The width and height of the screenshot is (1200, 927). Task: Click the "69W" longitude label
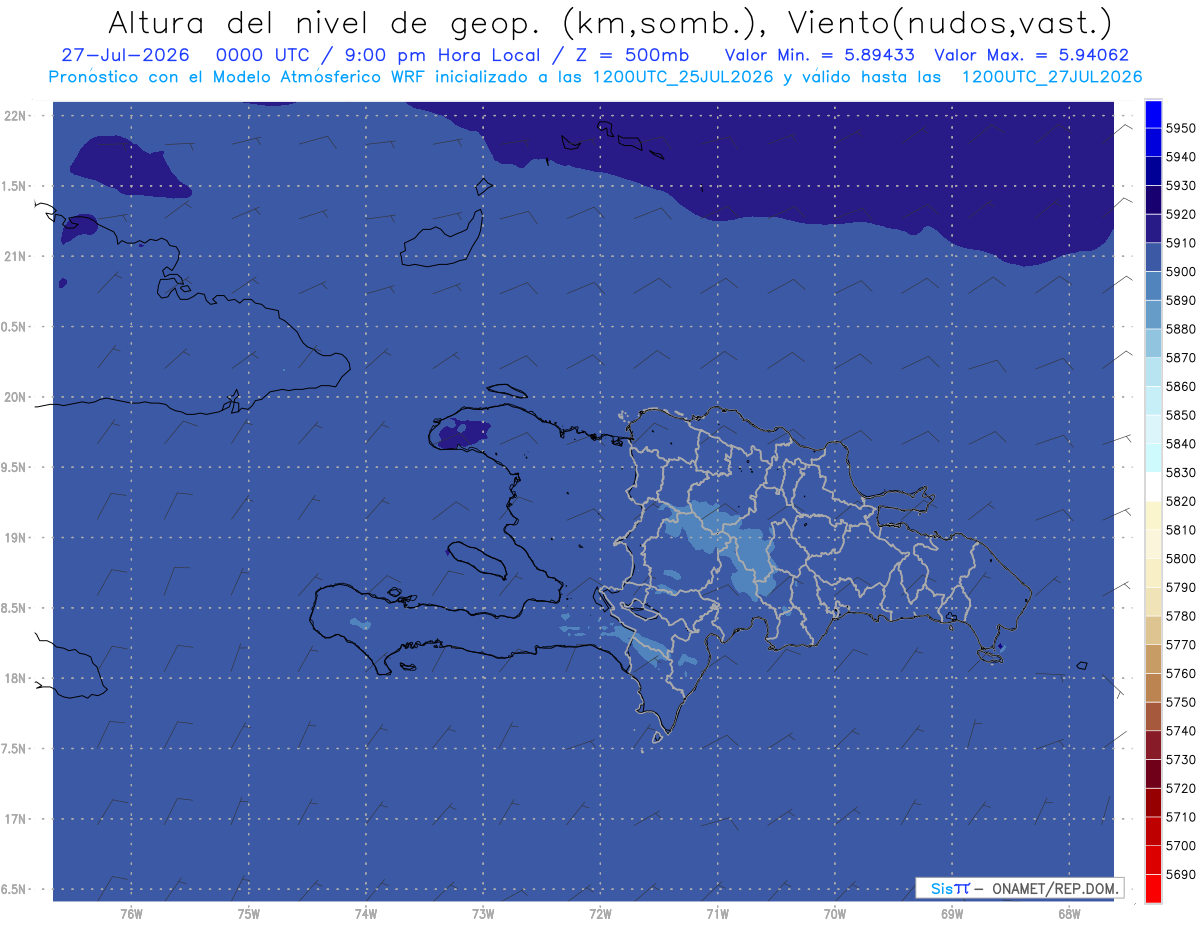952,913
